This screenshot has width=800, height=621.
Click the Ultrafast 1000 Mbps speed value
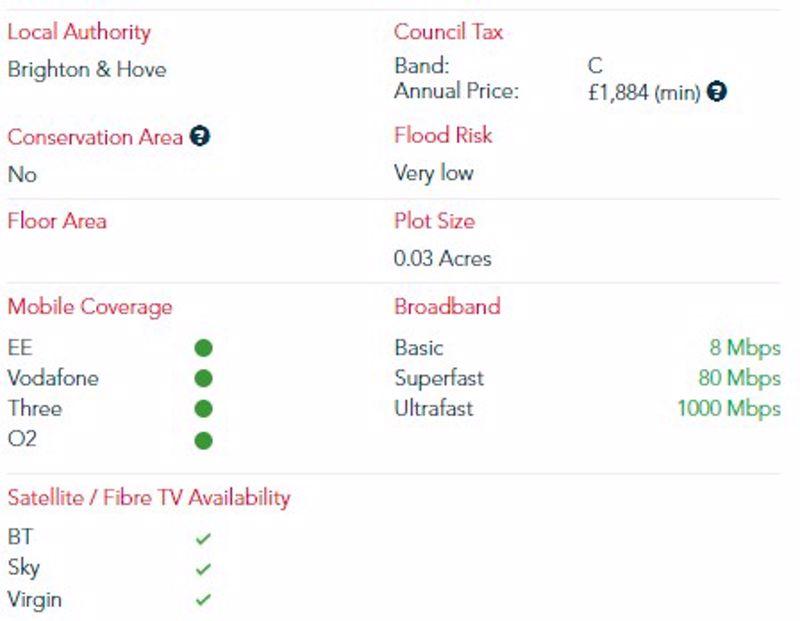[x=729, y=409]
